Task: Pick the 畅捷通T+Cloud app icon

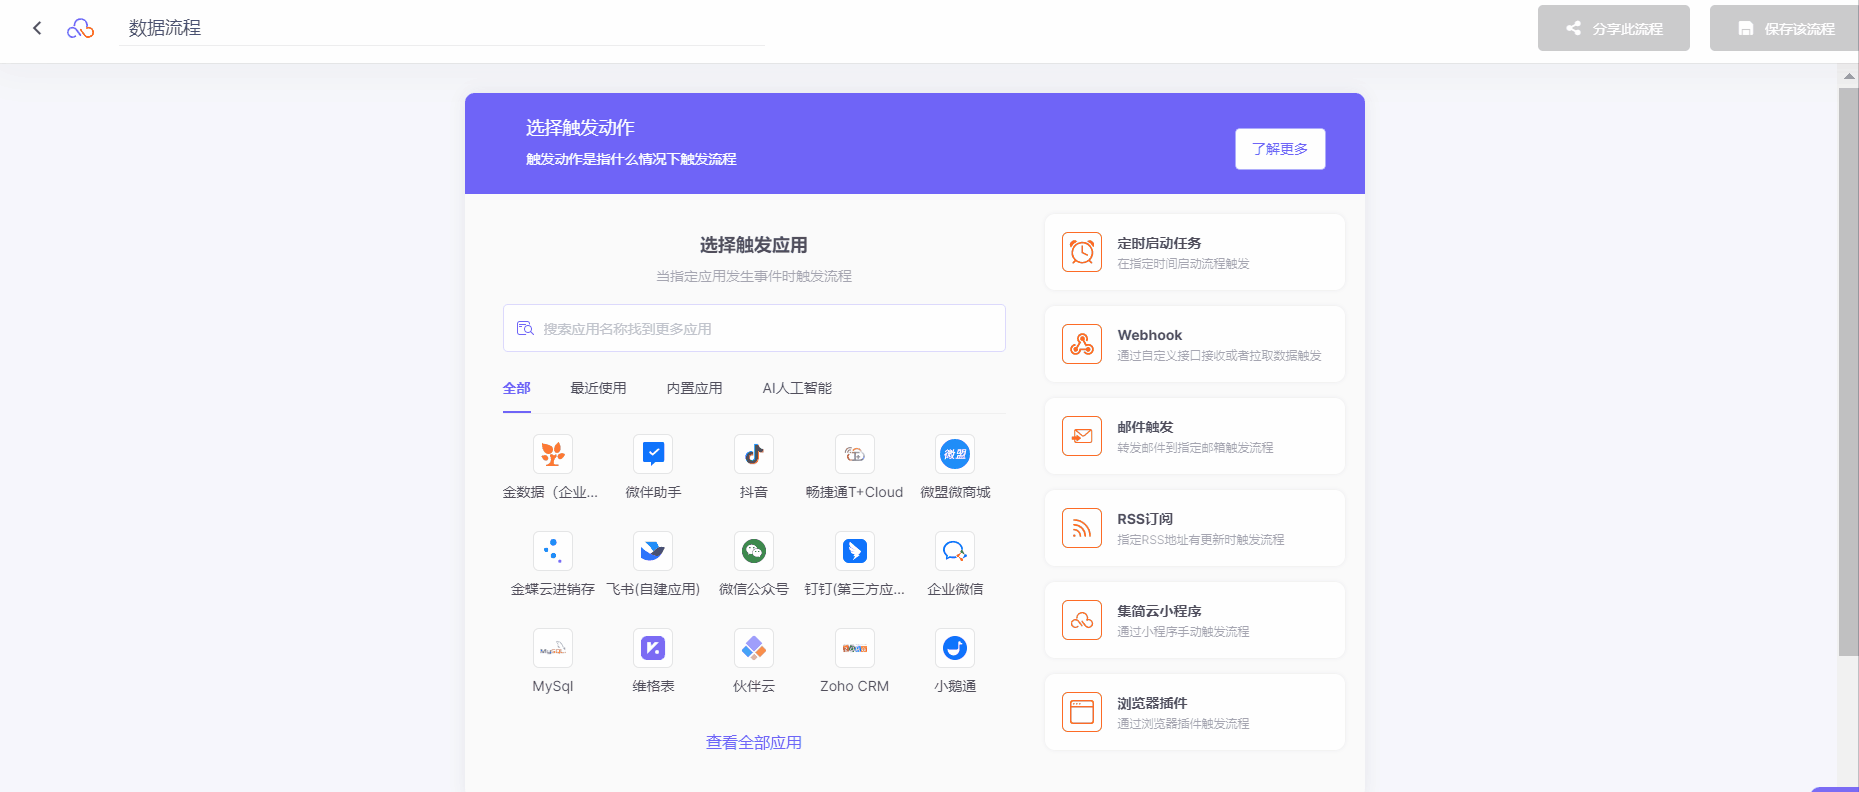Action: tap(855, 454)
